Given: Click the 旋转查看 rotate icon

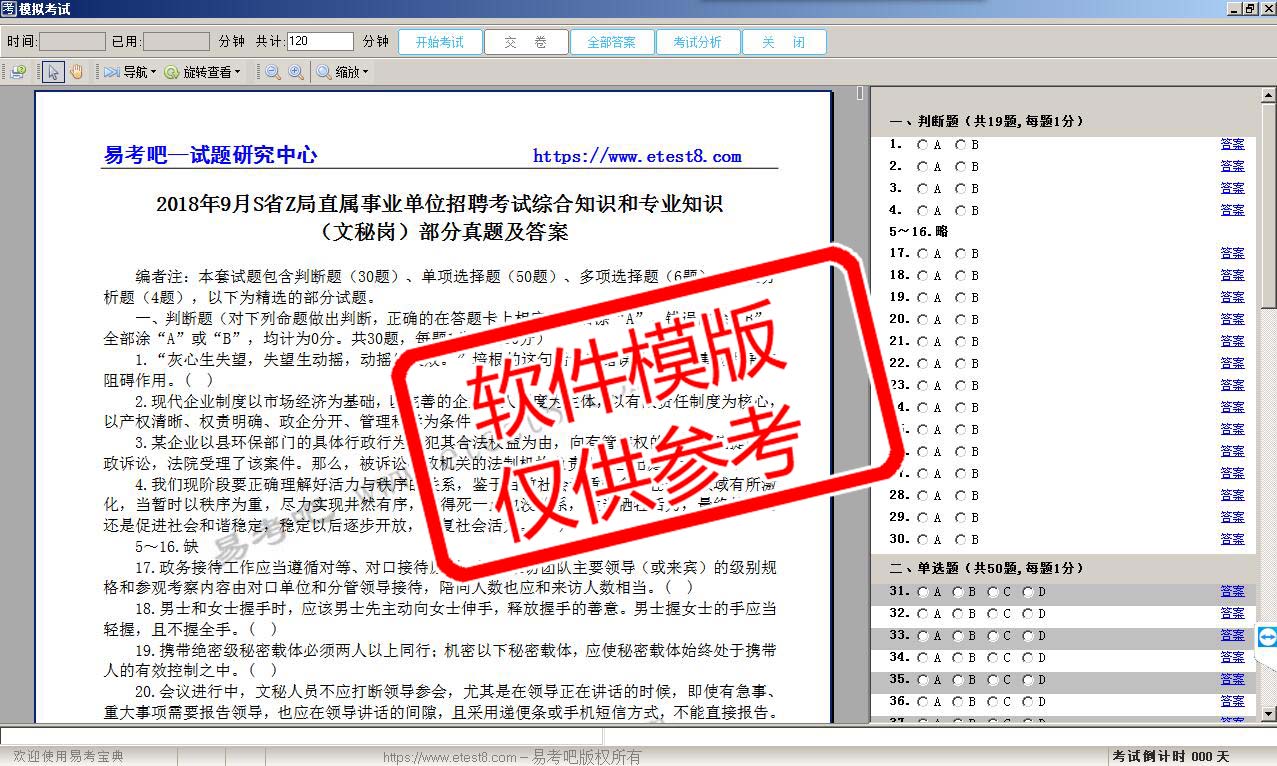Looking at the screenshot, I should coord(172,72).
